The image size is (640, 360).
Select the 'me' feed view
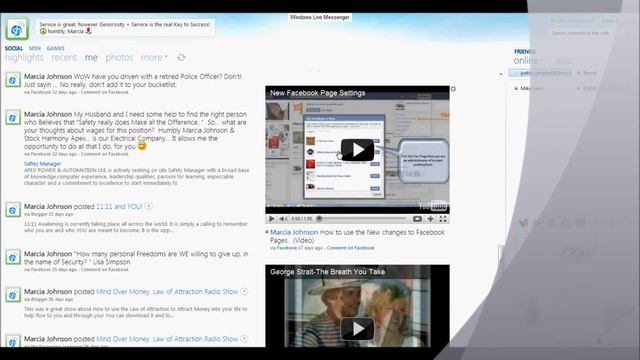point(91,58)
